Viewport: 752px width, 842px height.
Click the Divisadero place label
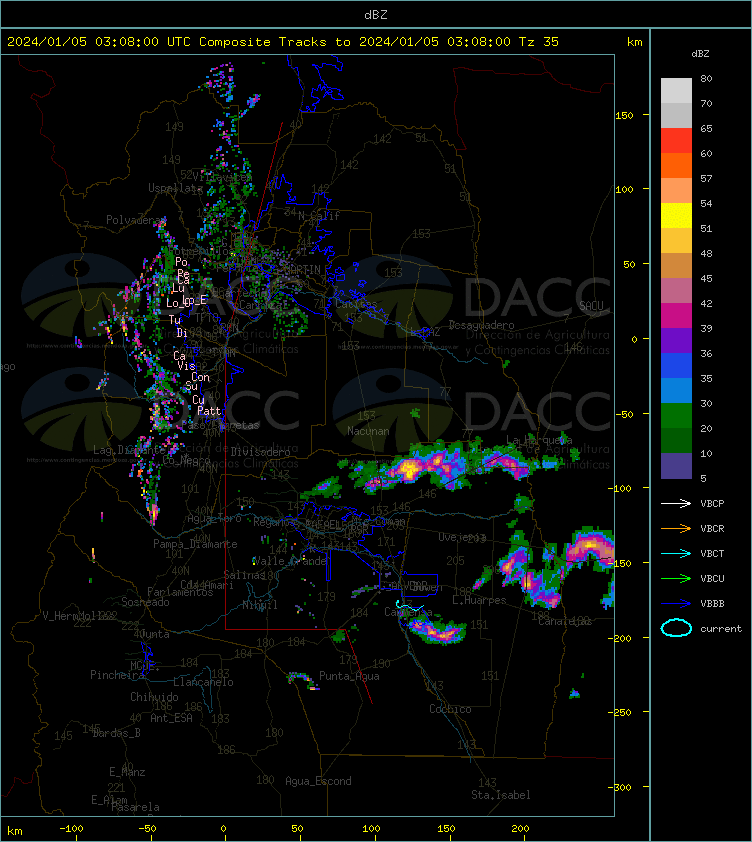[x=261, y=452]
